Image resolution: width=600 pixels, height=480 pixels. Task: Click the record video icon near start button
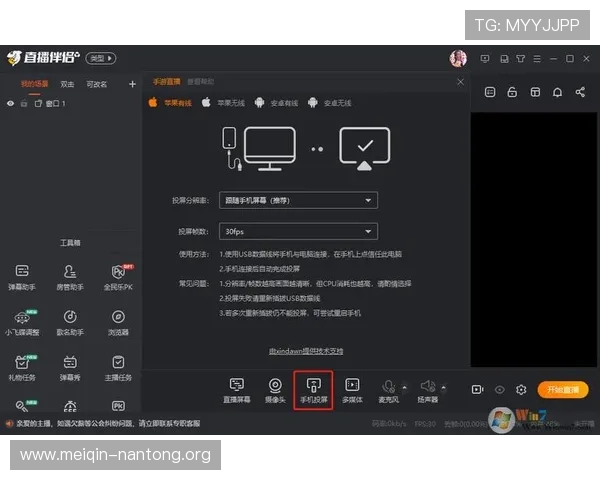pos(477,390)
